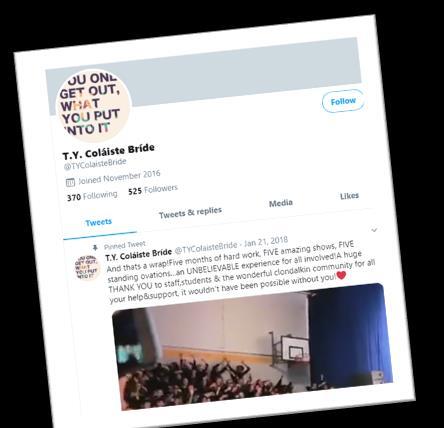The width and height of the screenshot is (444, 428).
Task: Expand the tweet options chevron menu
Action: pos(374,230)
